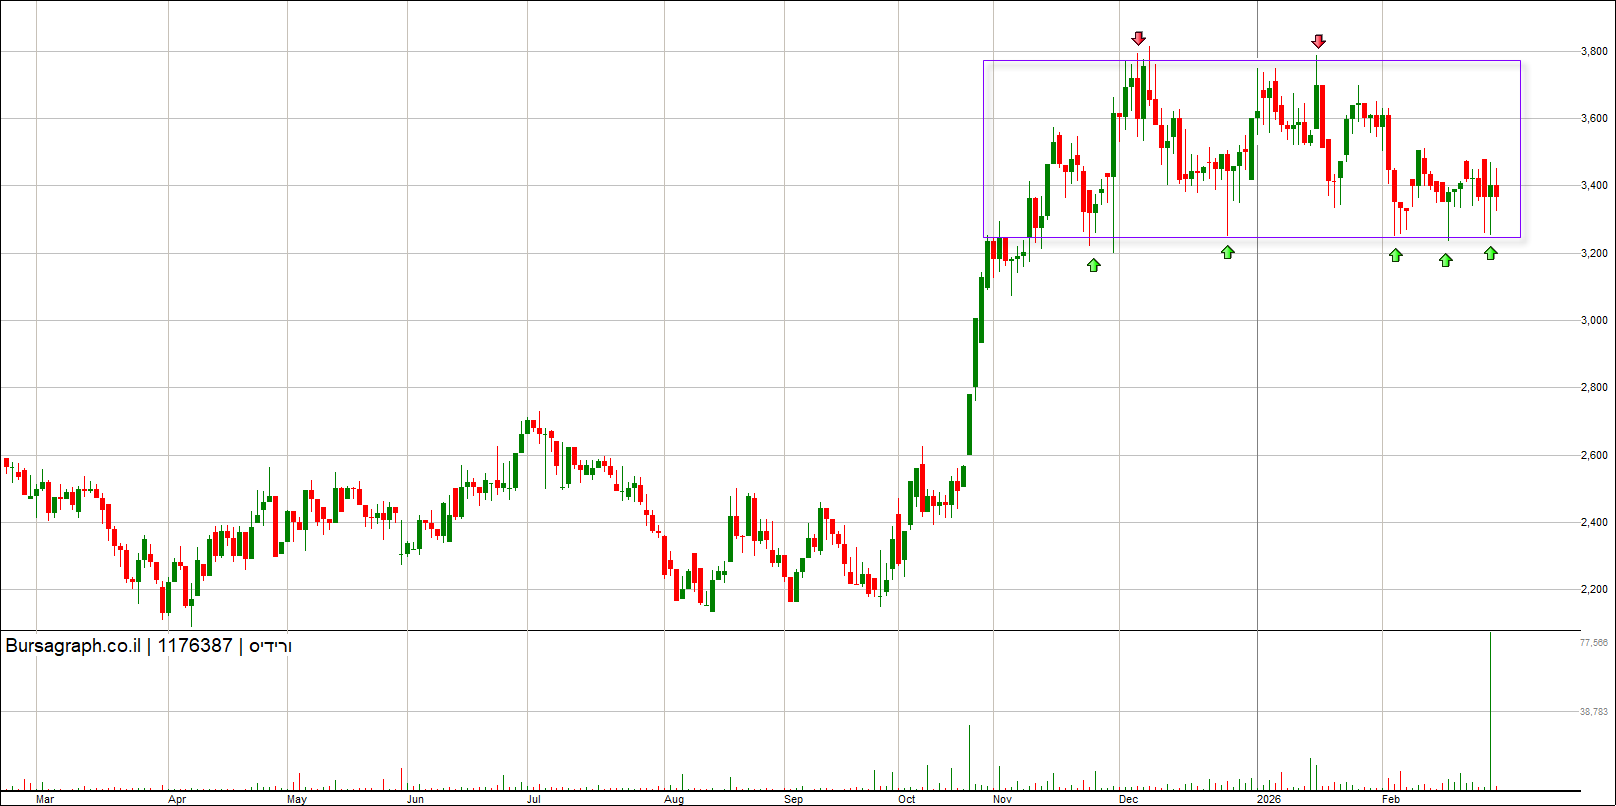The height and width of the screenshot is (806, 1616).
Task: Click the Apr label on the time axis
Action: click(x=177, y=799)
